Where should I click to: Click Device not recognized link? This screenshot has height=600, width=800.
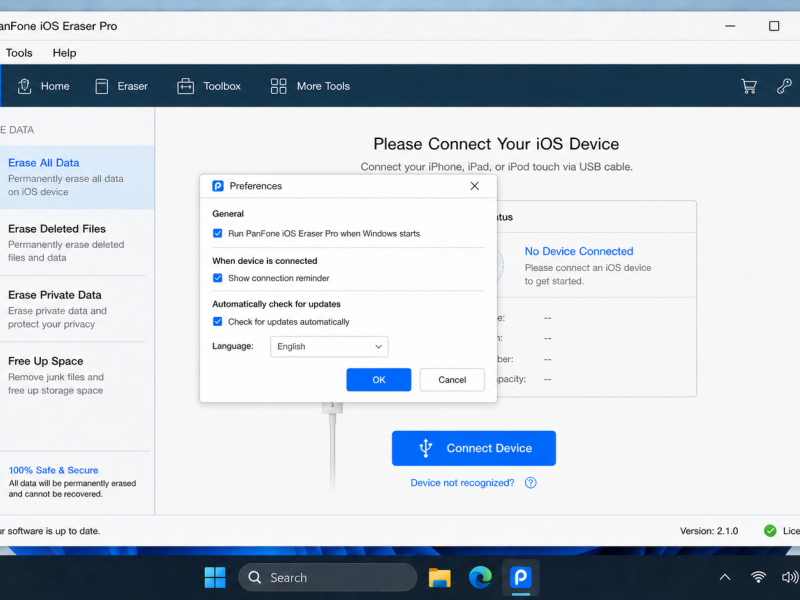pyautogui.click(x=462, y=483)
